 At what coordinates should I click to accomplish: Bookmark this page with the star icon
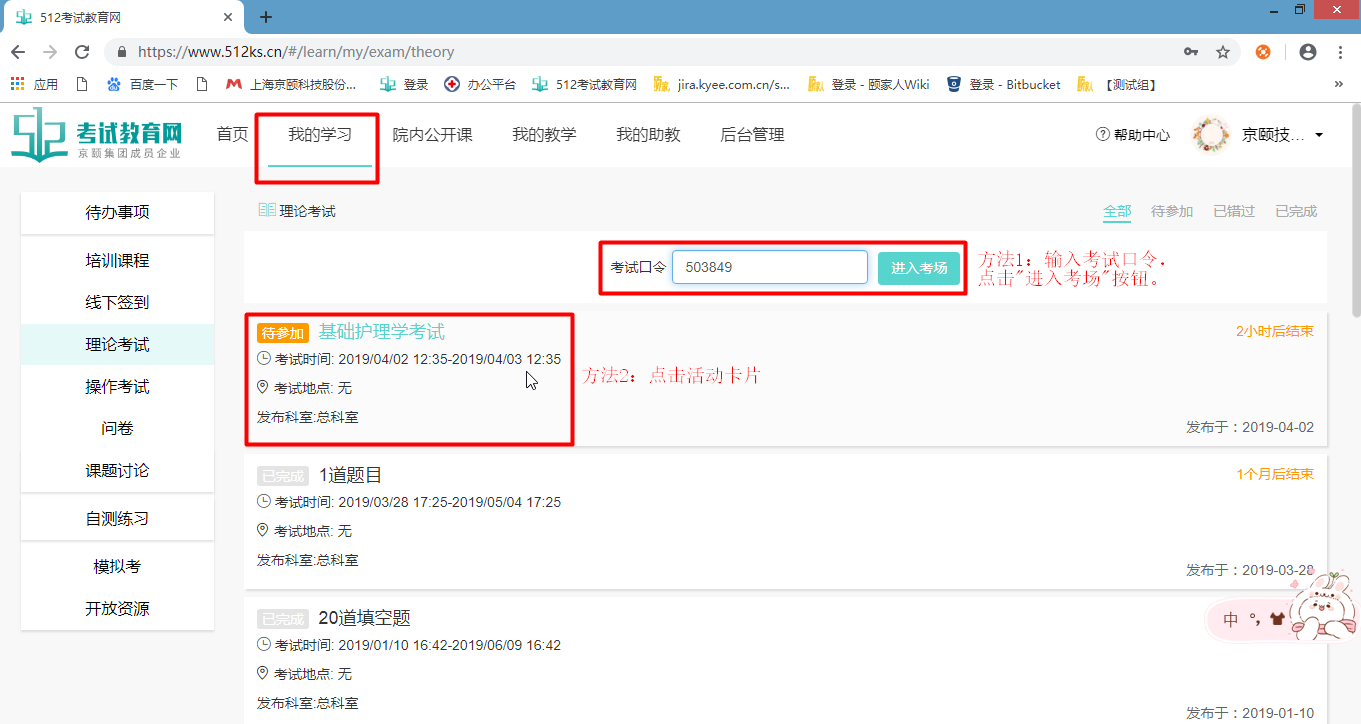coord(1222,52)
